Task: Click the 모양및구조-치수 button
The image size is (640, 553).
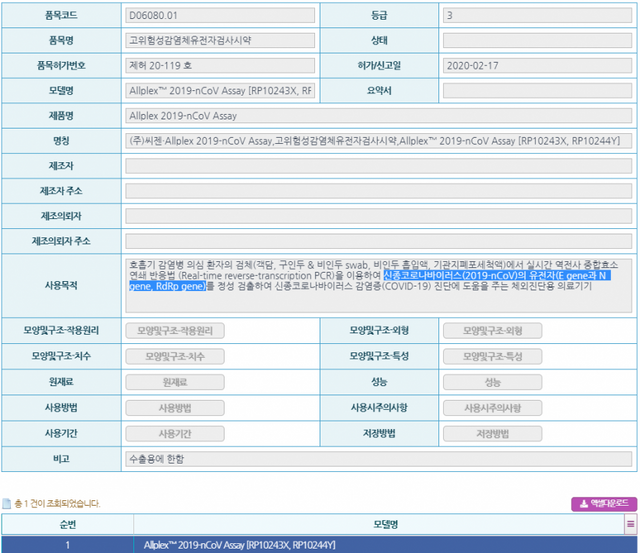Action: tap(174, 356)
